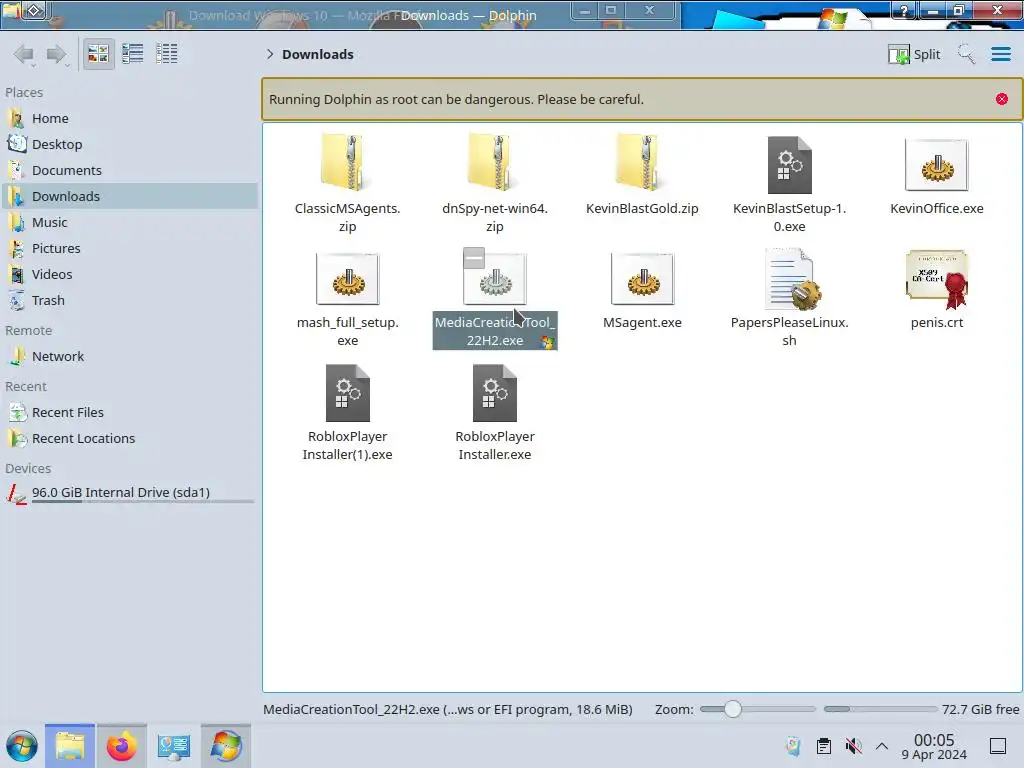Open the Dolphin window menu icon in titlebar
The image size is (1024, 768).
(12, 10)
